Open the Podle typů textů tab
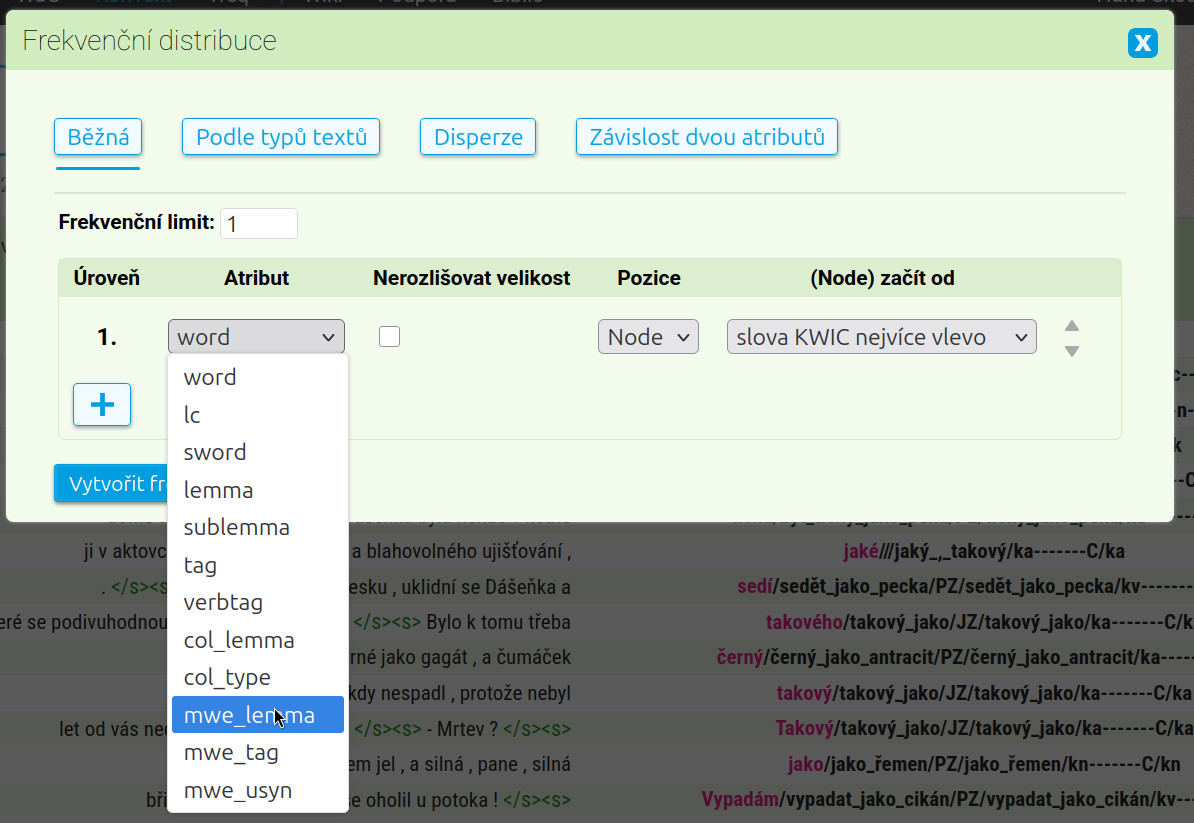 [x=281, y=137]
